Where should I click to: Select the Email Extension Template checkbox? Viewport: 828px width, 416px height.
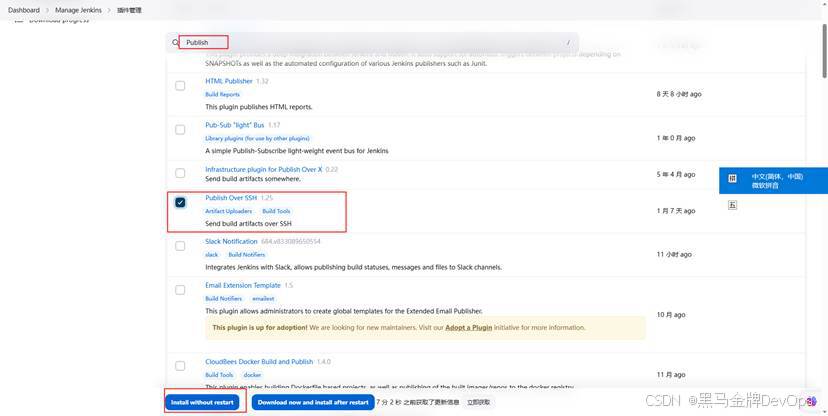(x=180, y=290)
